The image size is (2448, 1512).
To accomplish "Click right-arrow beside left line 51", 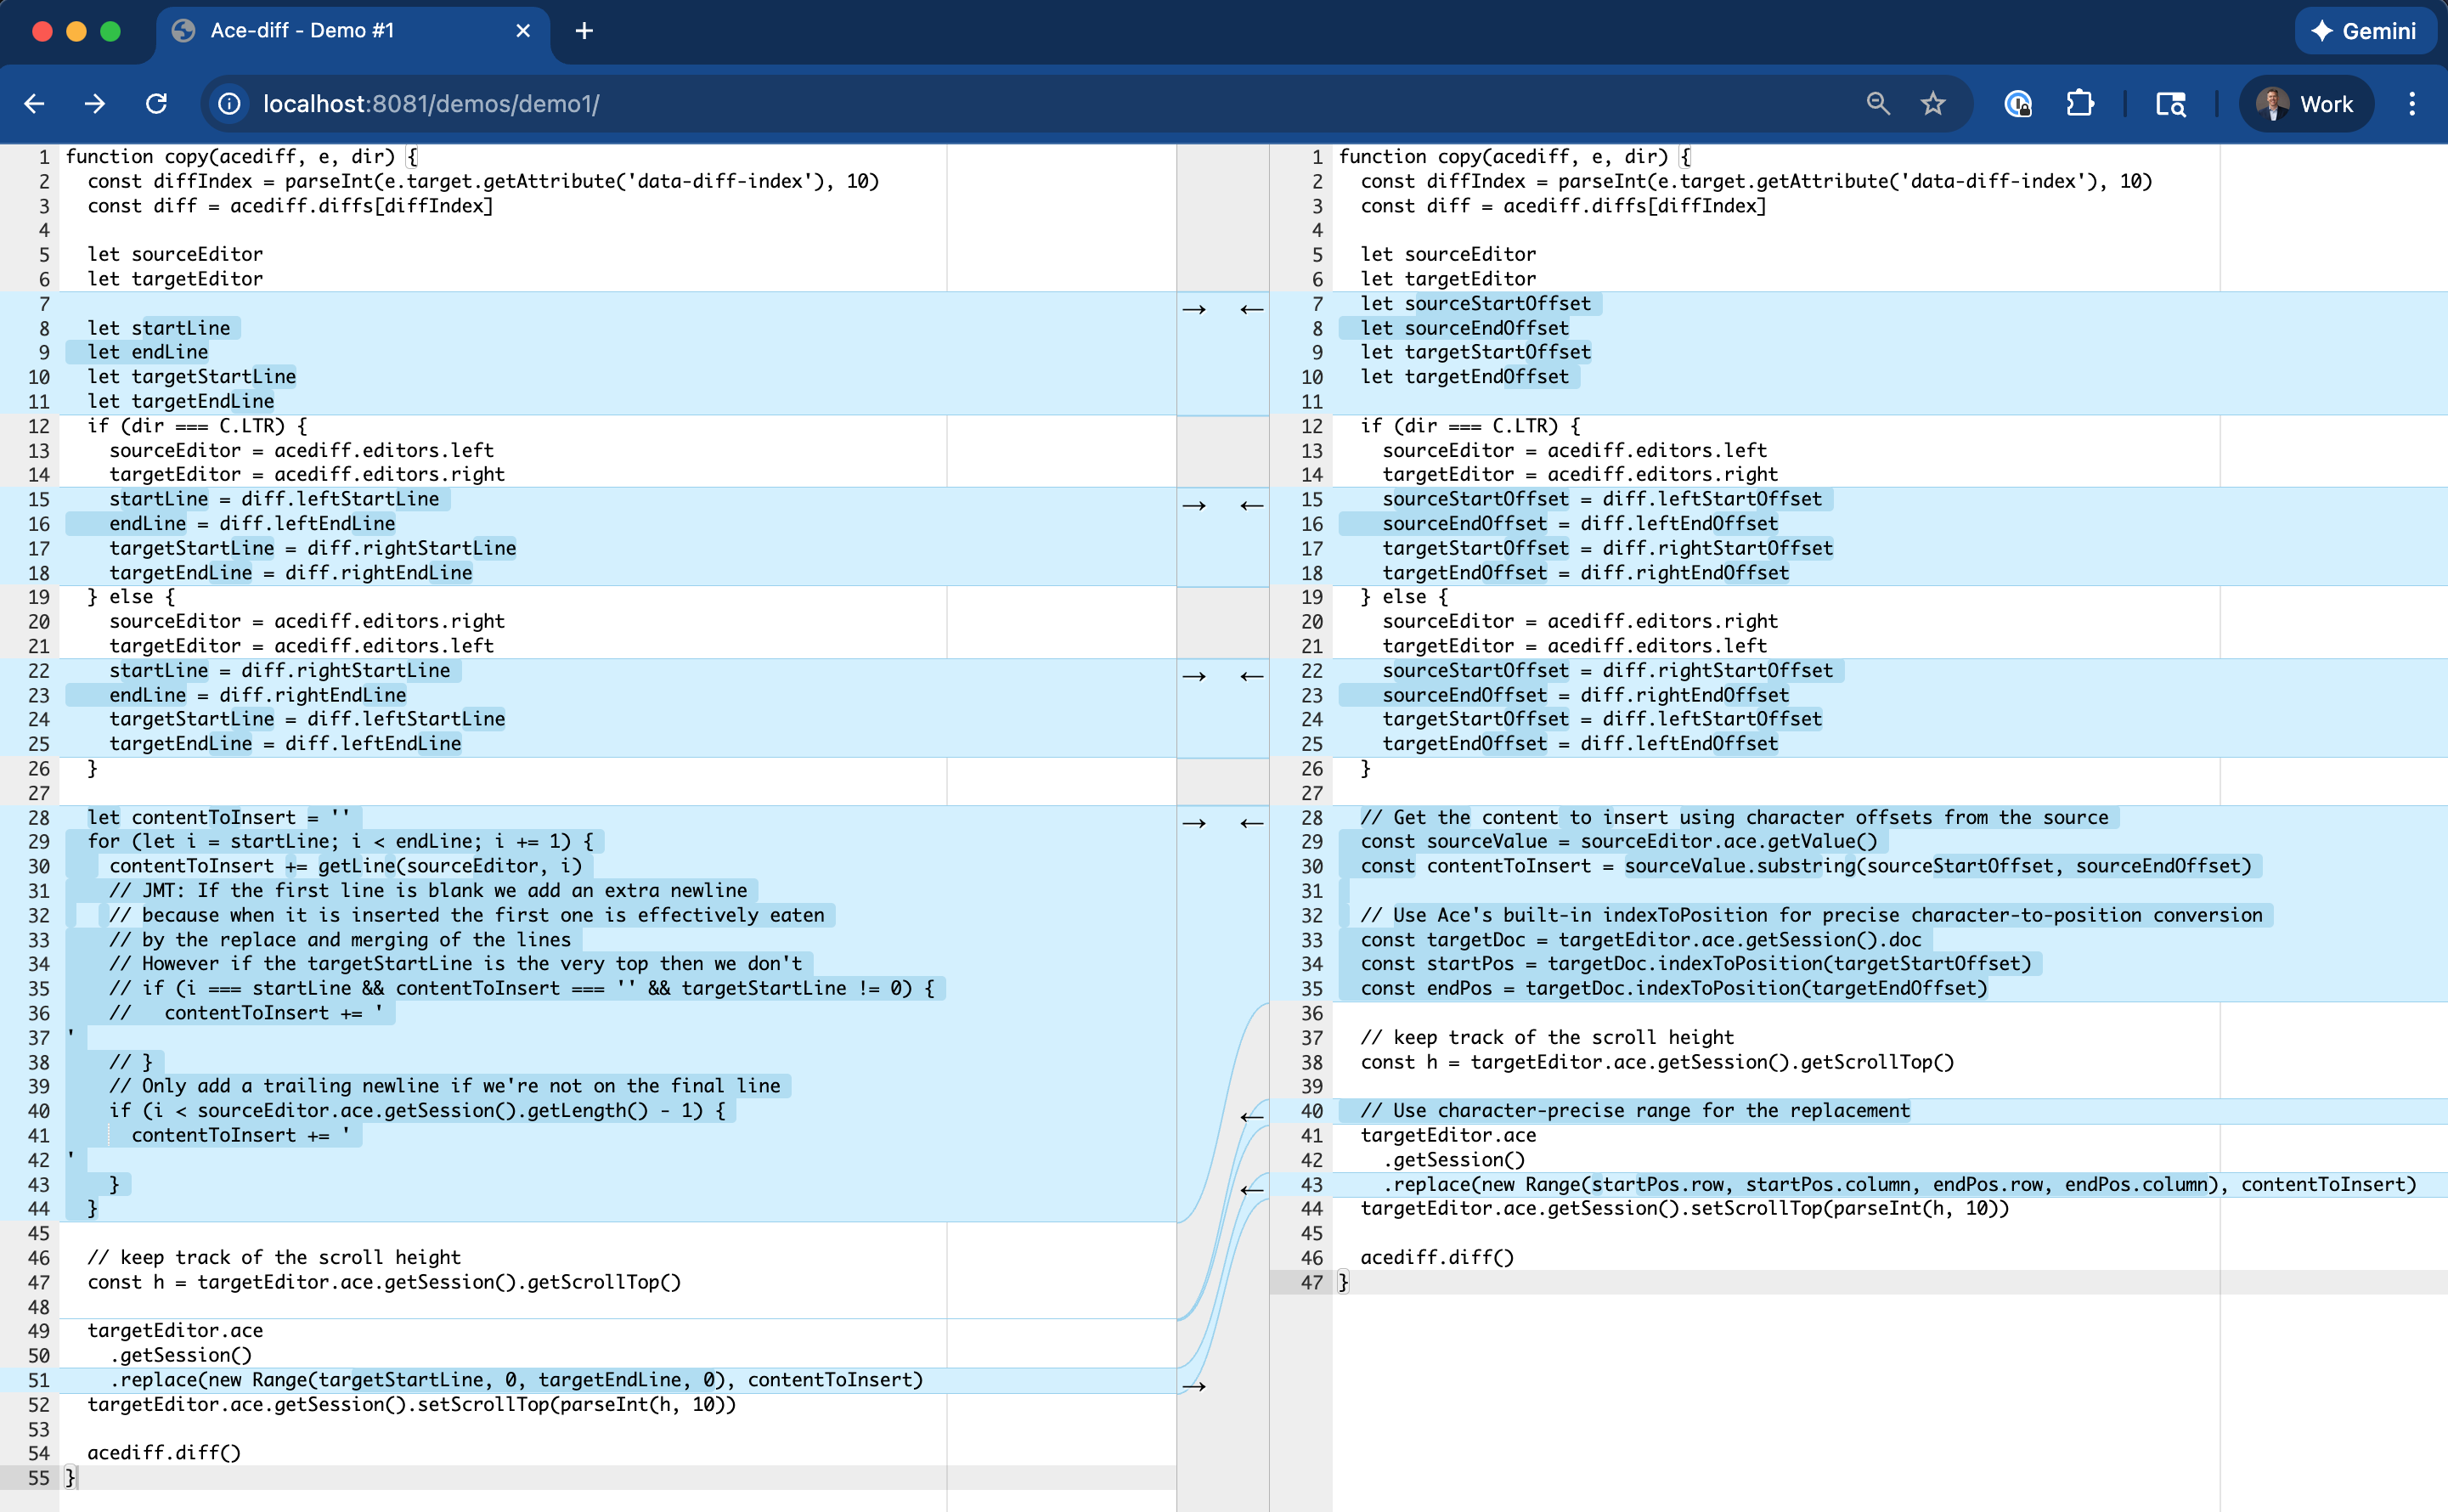I will pyautogui.click(x=1194, y=1386).
